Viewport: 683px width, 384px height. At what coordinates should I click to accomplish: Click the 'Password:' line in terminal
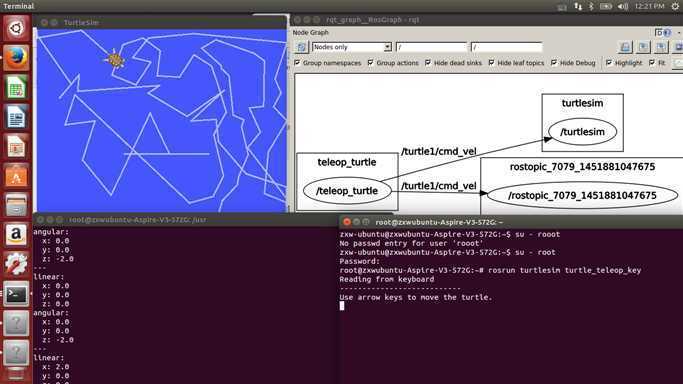click(x=359, y=261)
